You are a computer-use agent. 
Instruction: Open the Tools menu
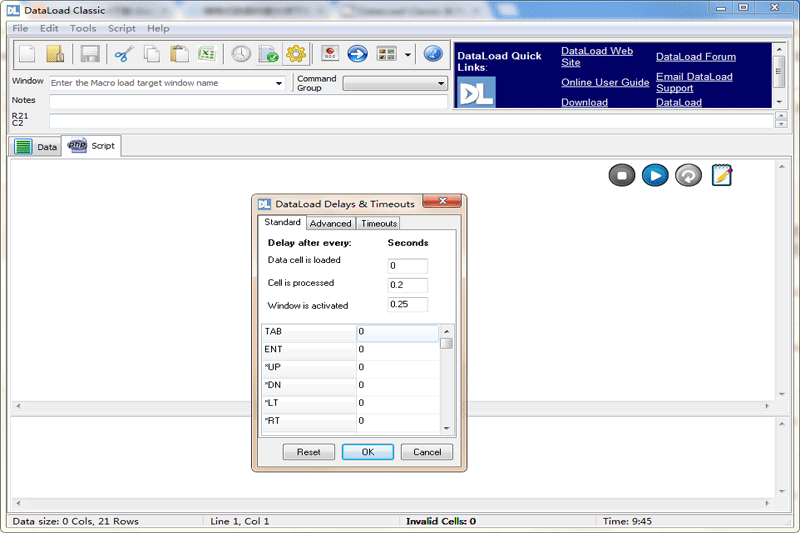coord(83,29)
